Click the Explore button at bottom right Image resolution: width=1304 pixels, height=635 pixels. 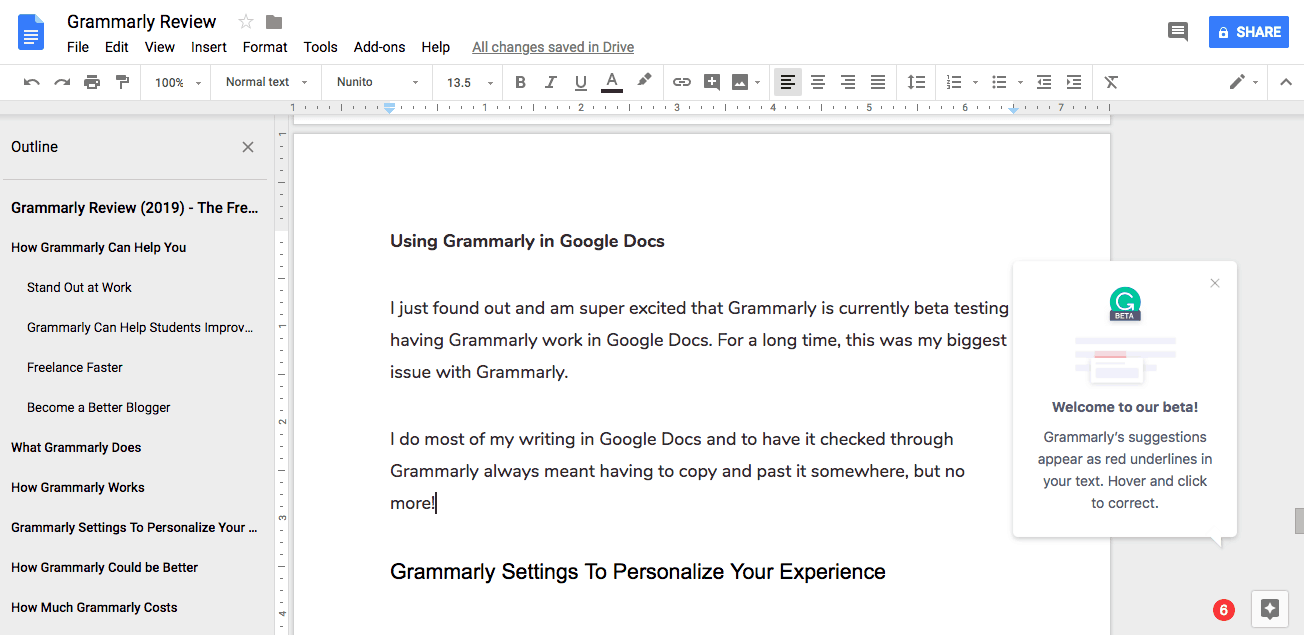click(x=1270, y=609)
